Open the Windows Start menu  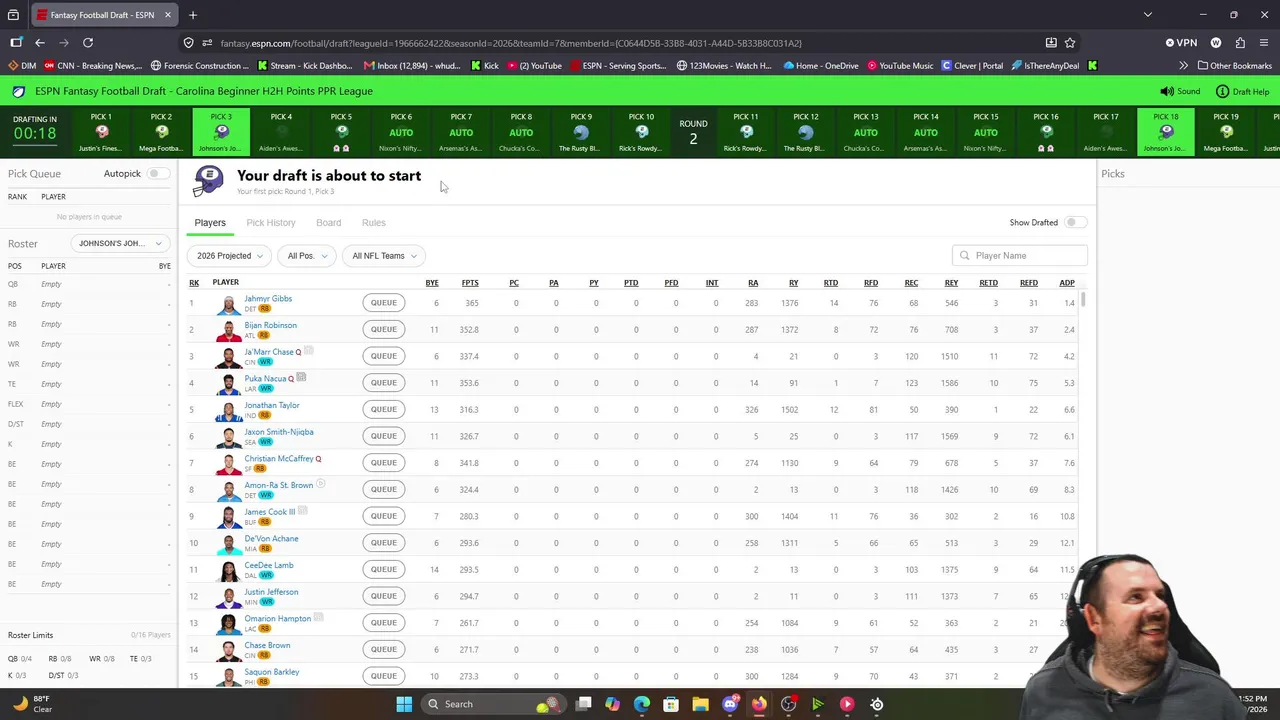click(x=404, y=704)
